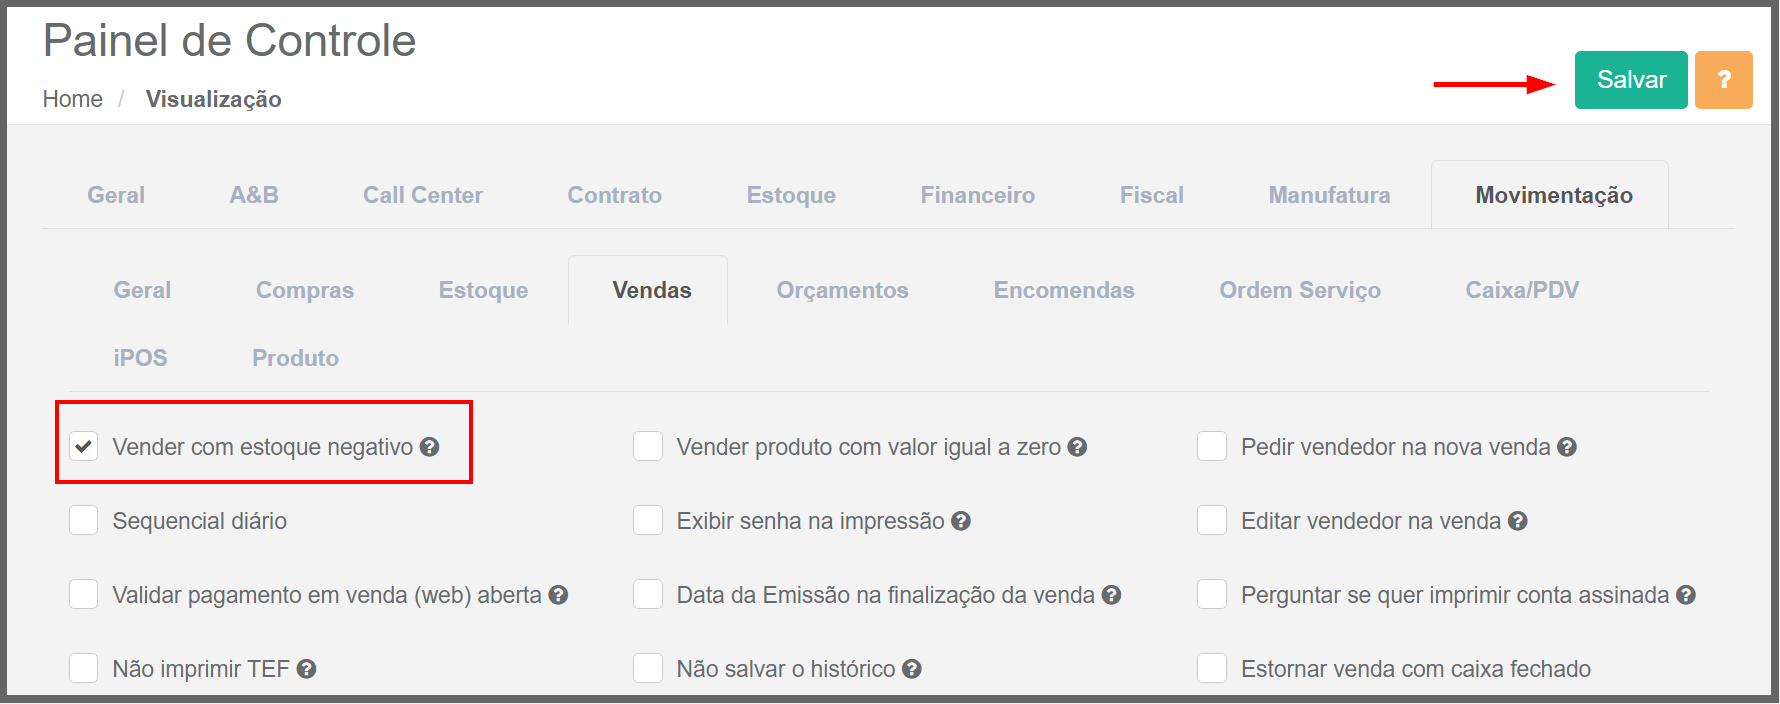Open help icon beside Vender com estoque negativo
Screen dimensions: 1780x704
[x=429, y=447]
